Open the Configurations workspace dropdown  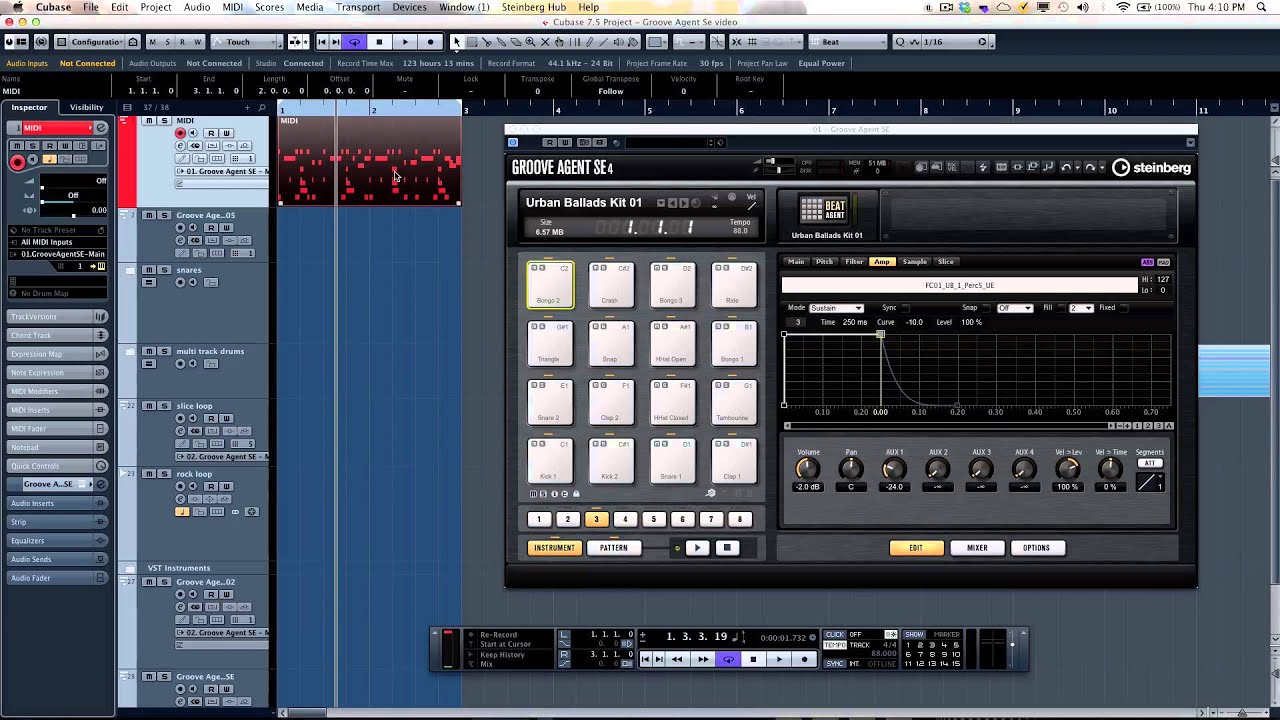[x=97, y=42]
